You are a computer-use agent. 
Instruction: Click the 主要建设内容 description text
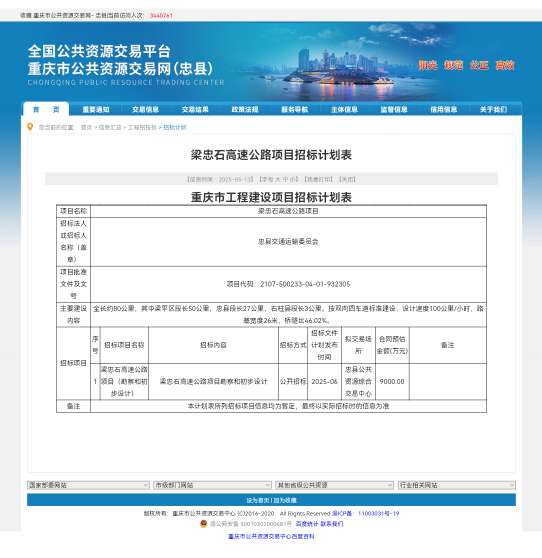pos(288,314)
